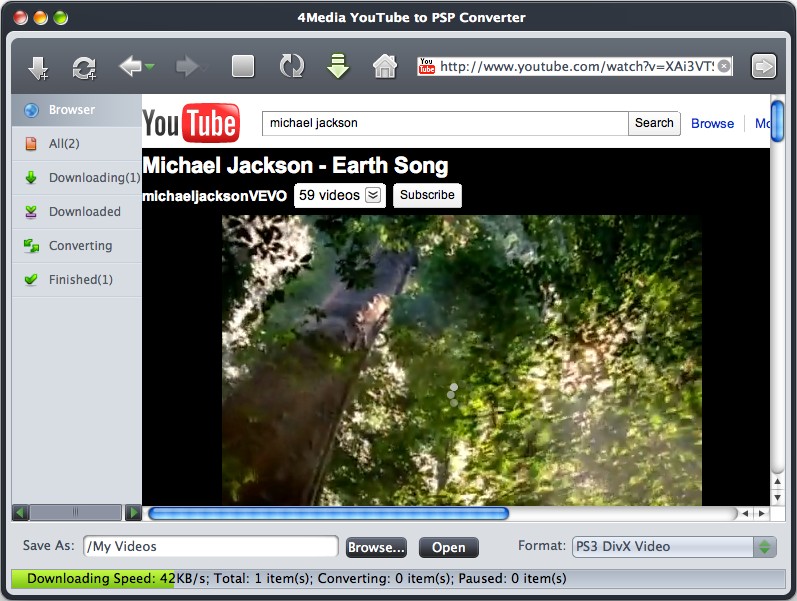Reload the page with circular arrows
The height and width of the screenshot is (601, 797).
pos(292,67)
